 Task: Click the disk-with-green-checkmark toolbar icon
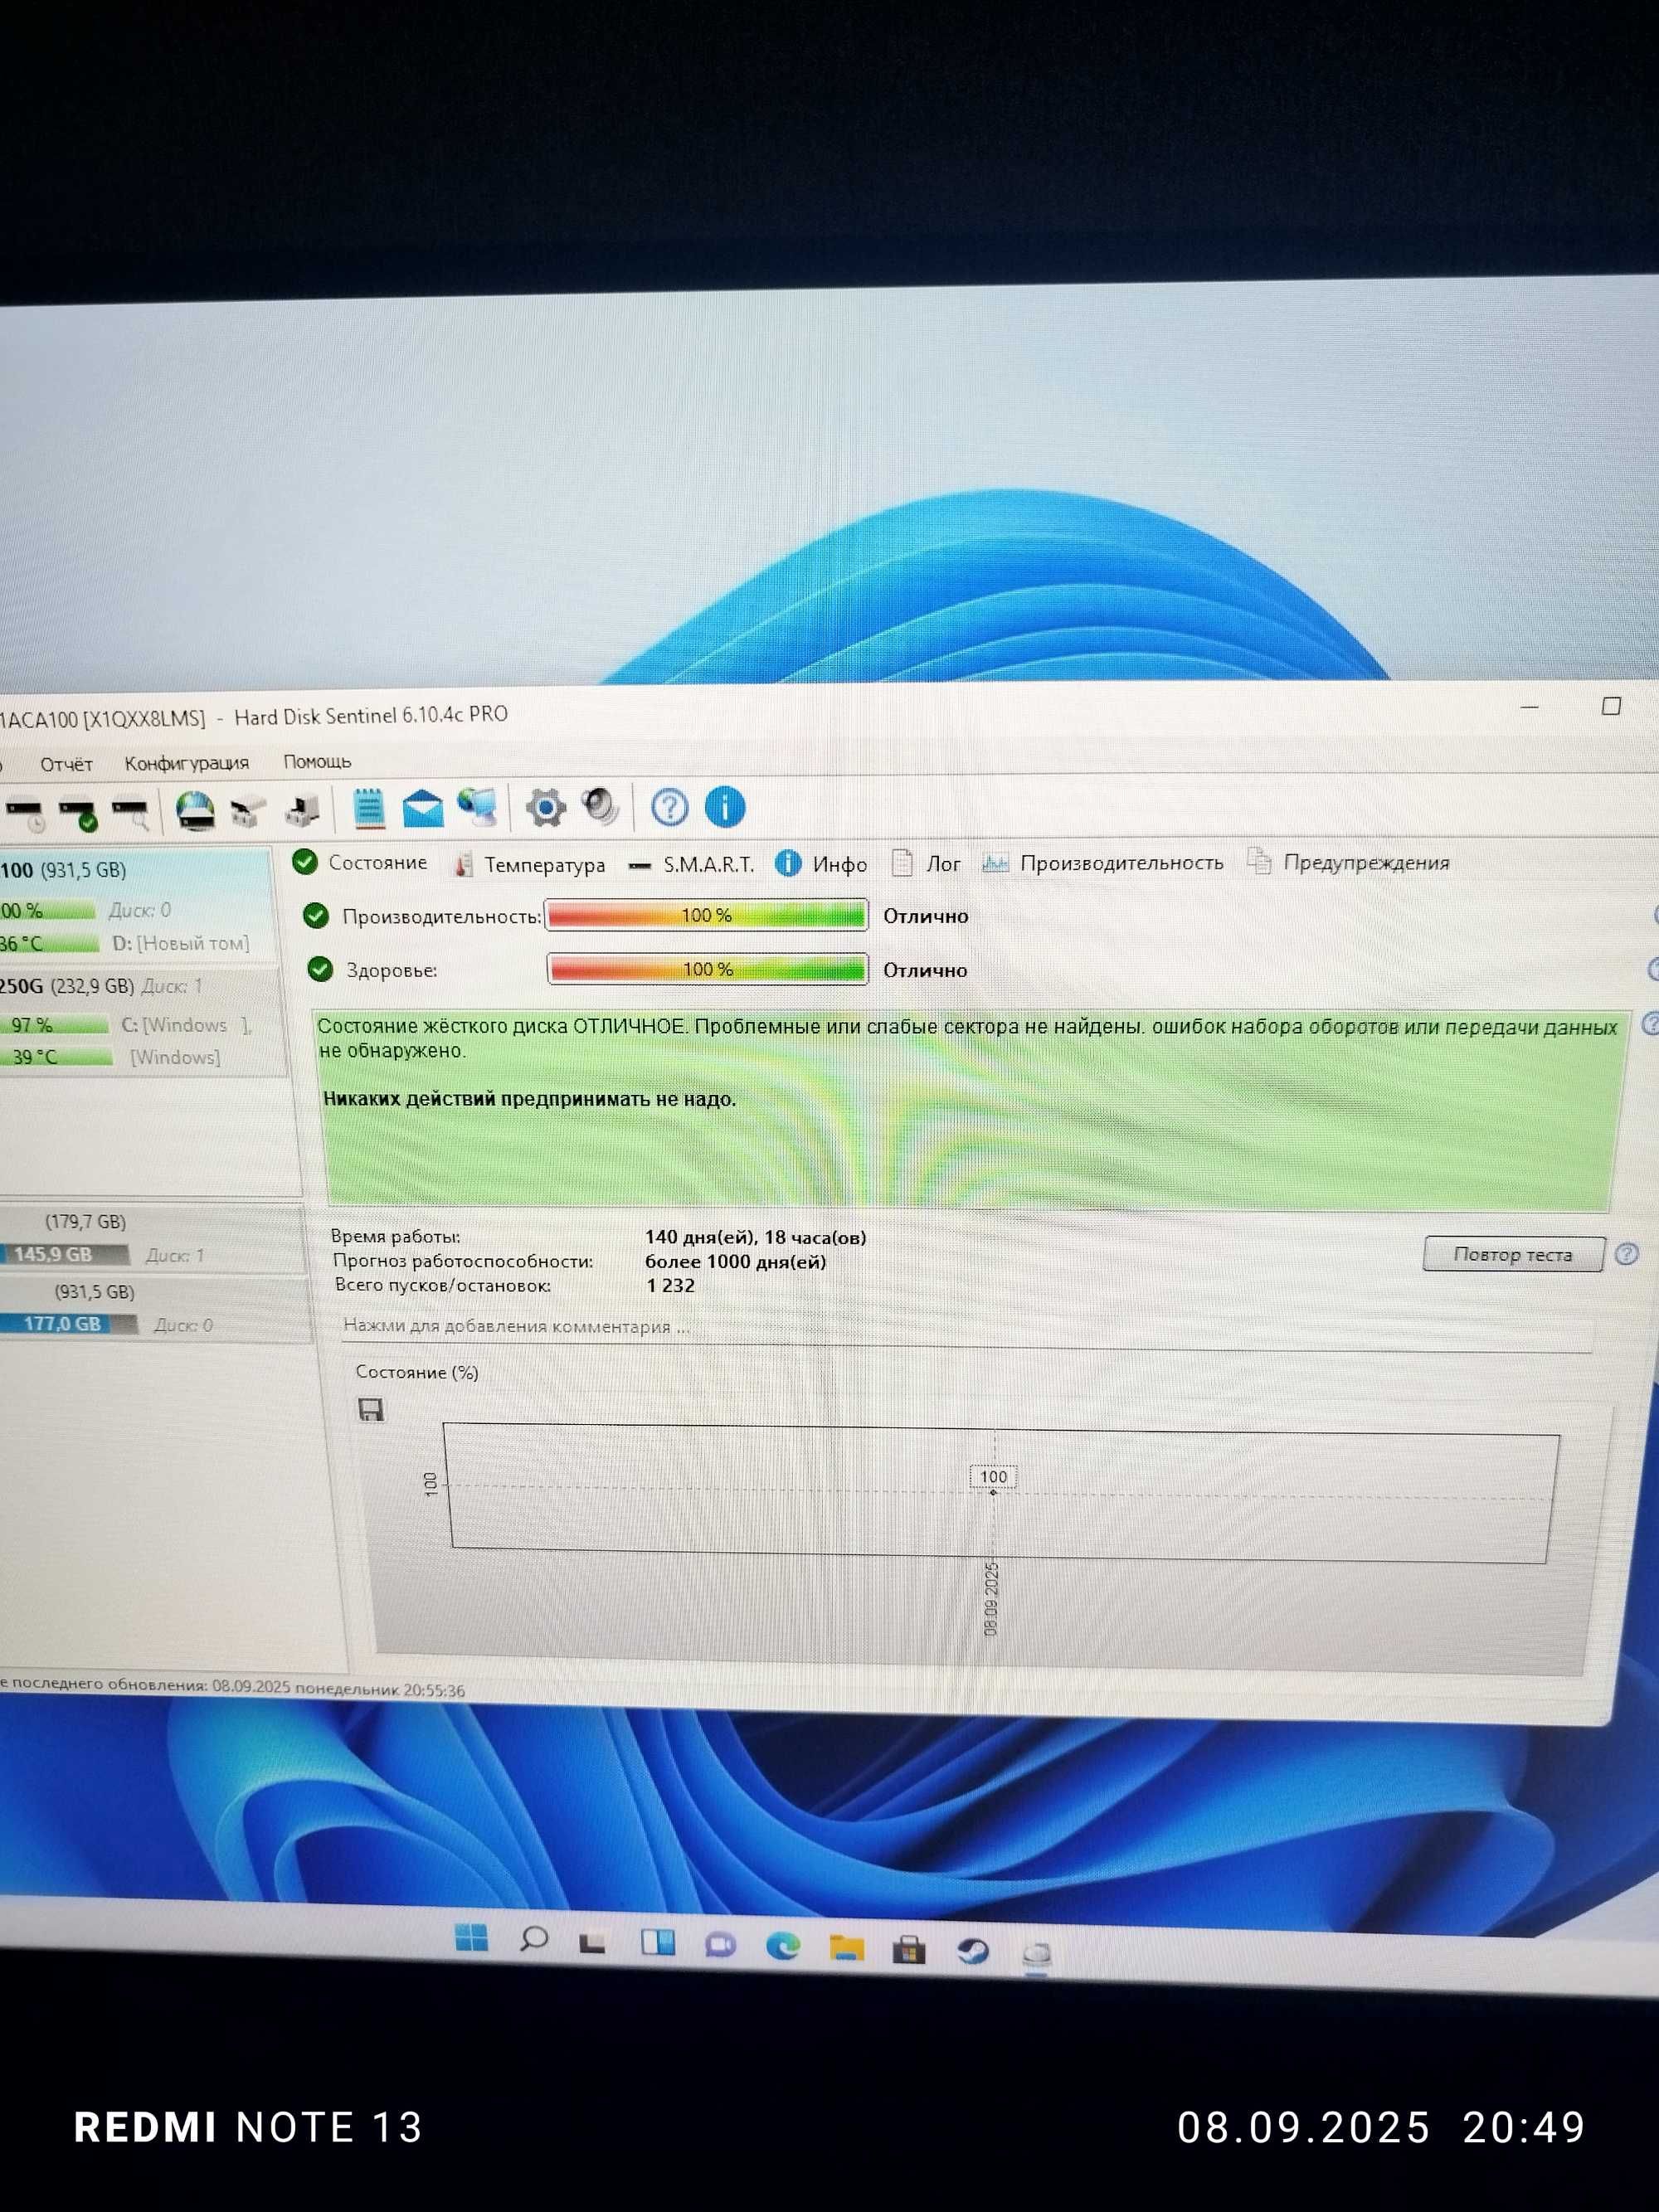tap(78, 814)
